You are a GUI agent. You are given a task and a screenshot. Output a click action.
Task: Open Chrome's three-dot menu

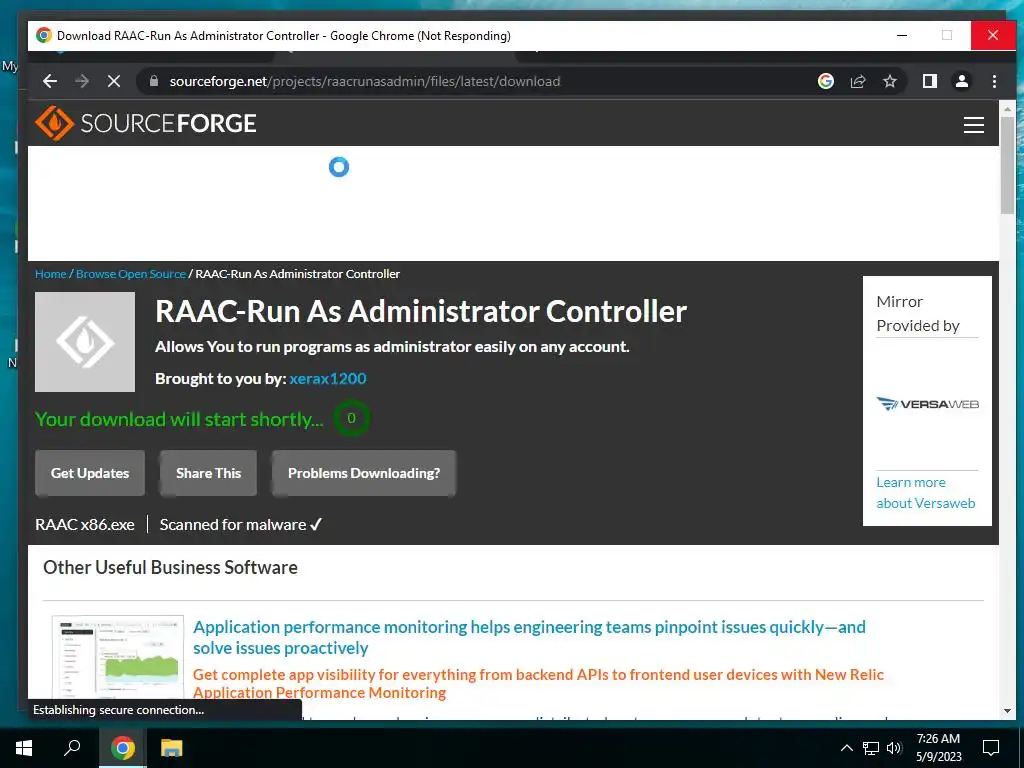[994, 81]
